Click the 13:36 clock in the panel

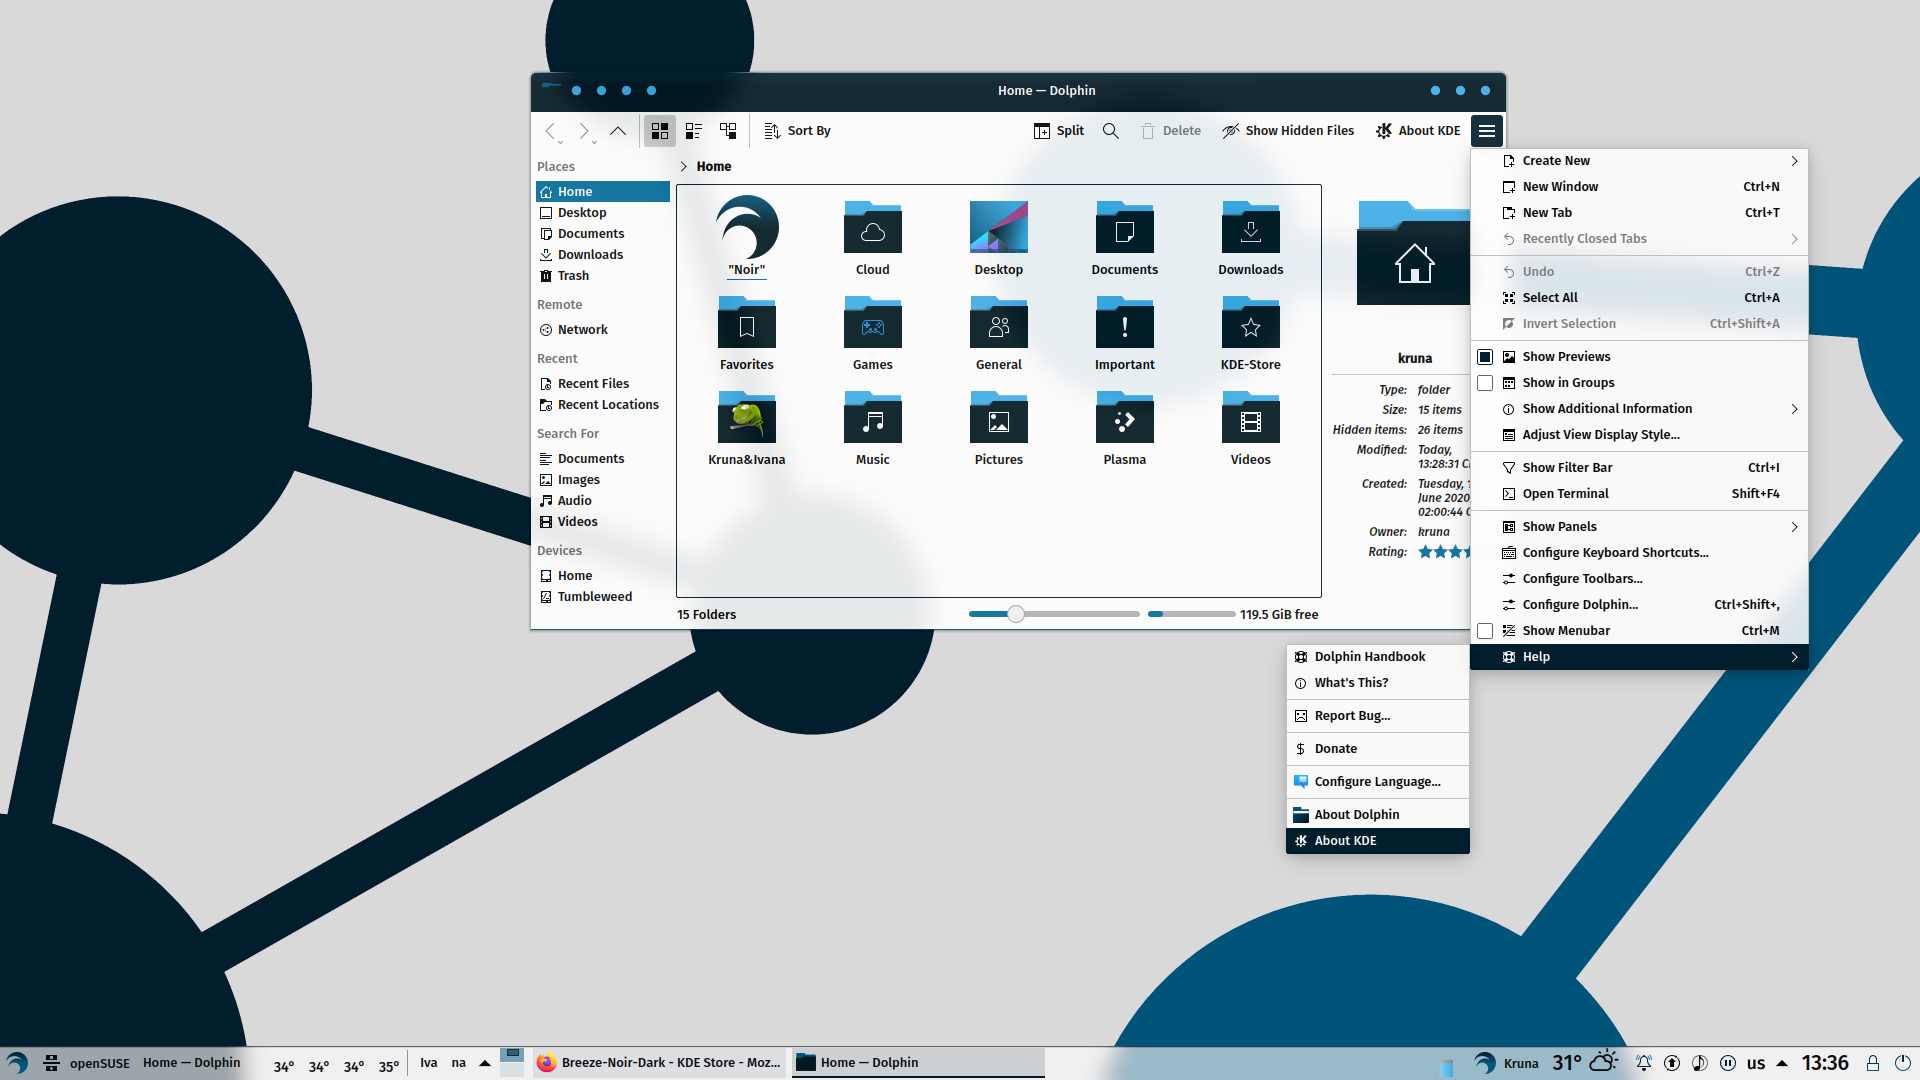[x=1825, y=1063]
